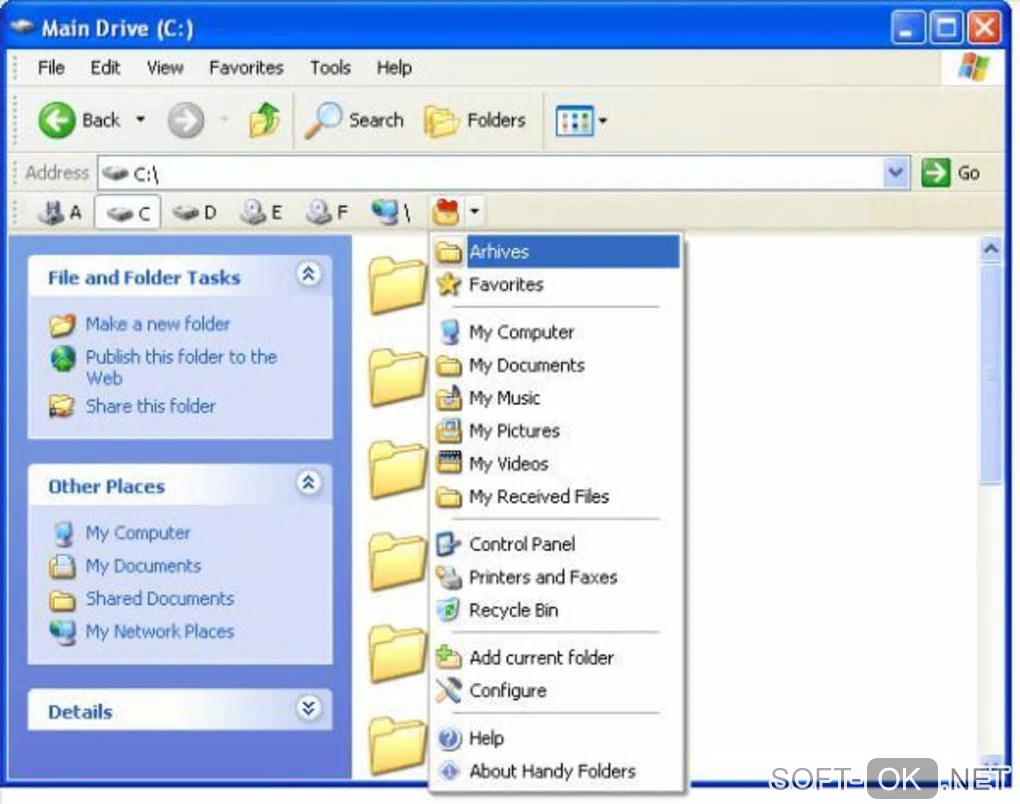1020x804 pixels.
Task: Select Favorites in the Handy Folders list
Action: click(557, 284)
